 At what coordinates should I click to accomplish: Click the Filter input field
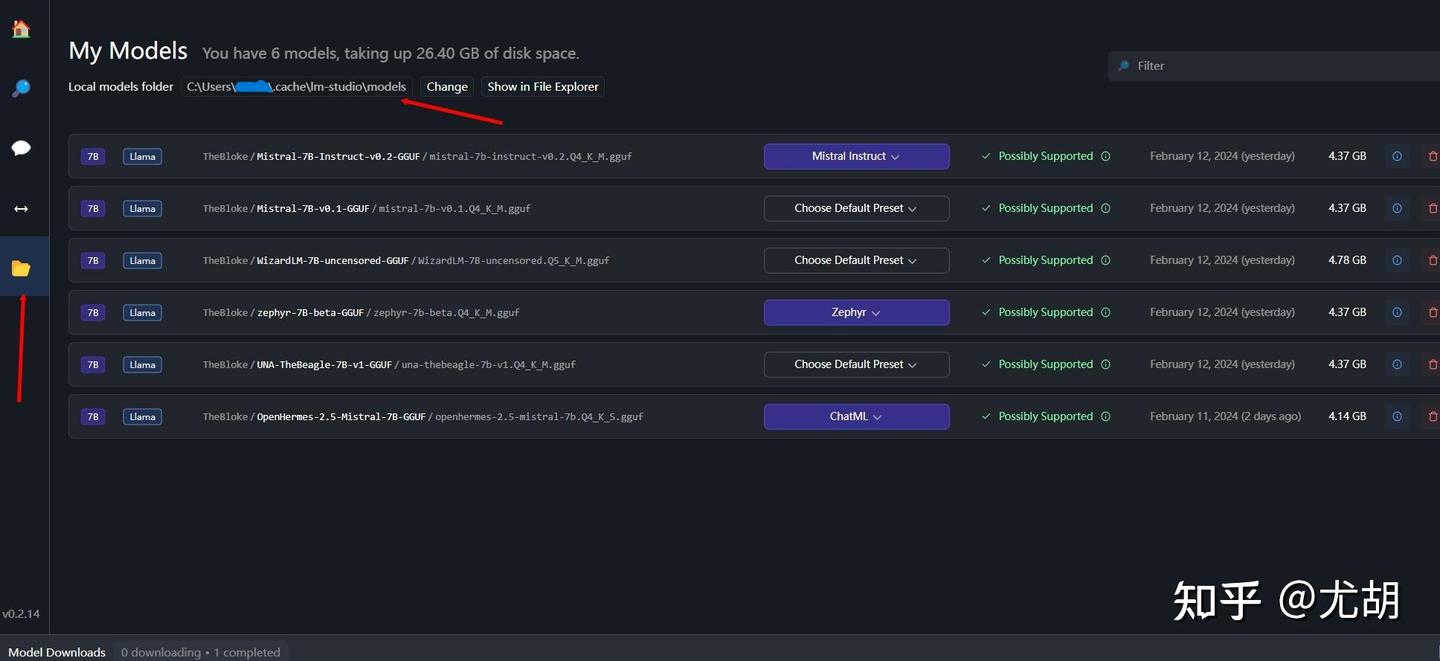click(x=1274, y=66)
